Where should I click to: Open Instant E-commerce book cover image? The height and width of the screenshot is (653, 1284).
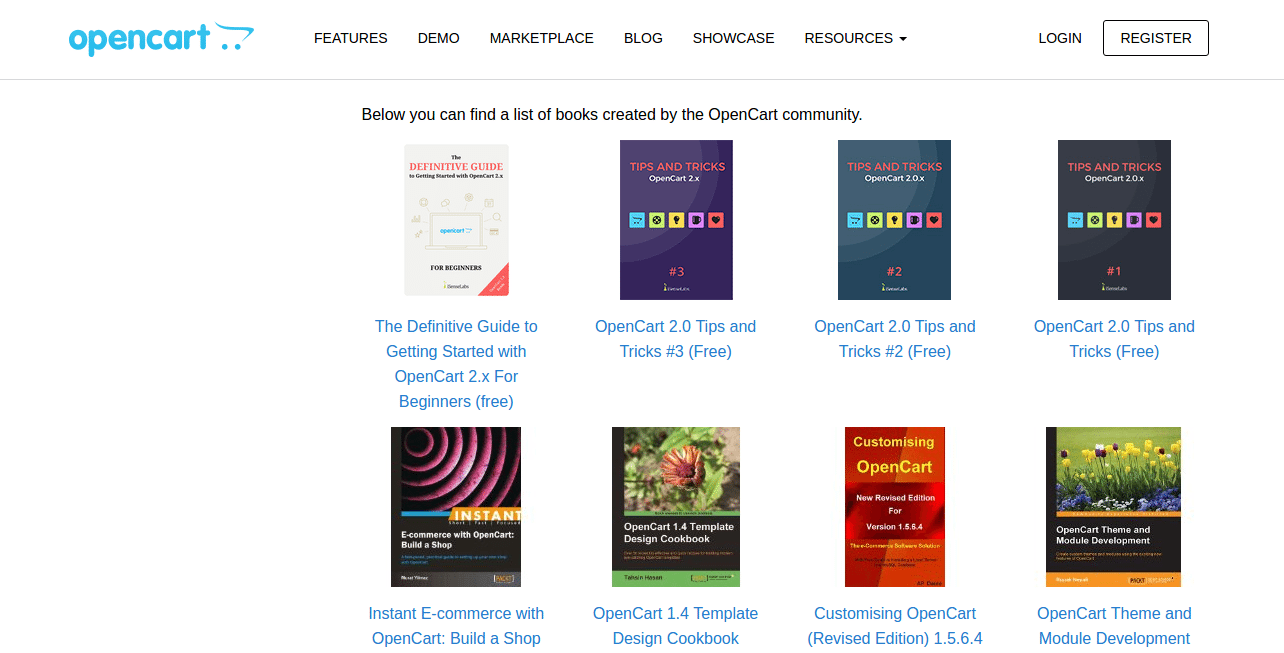(456, 507)
